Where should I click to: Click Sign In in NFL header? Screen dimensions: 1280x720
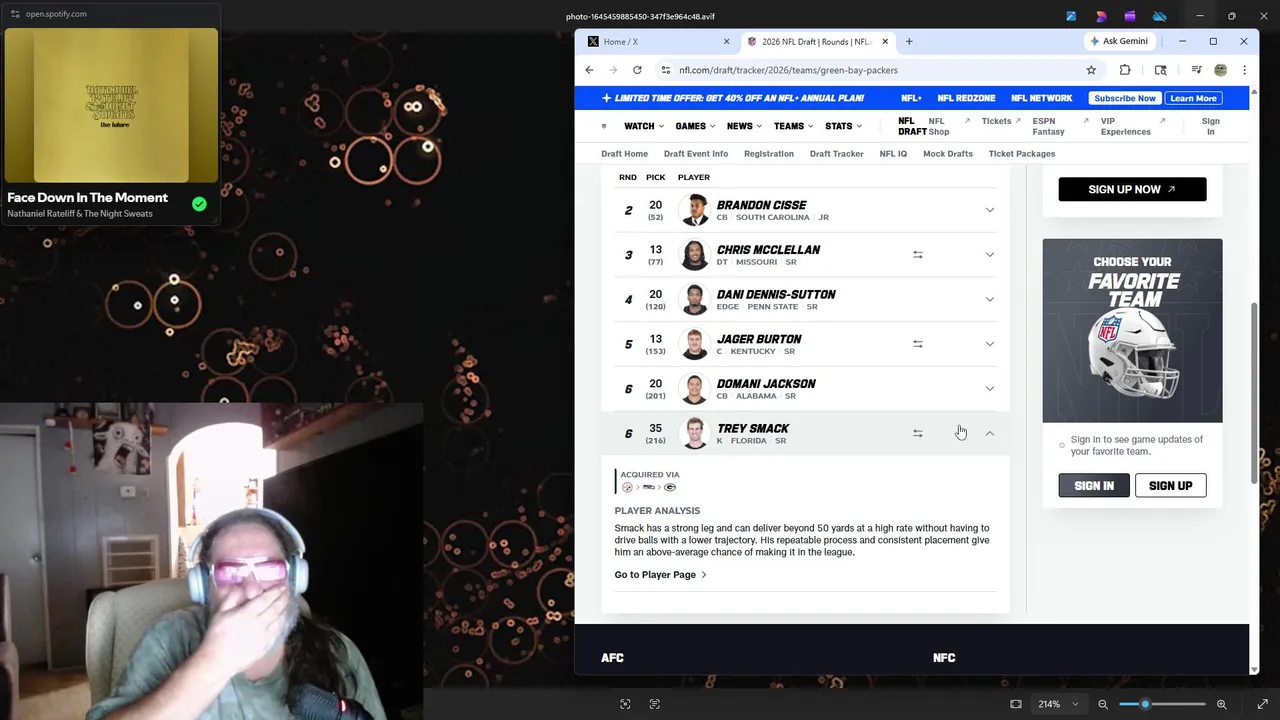1210,126
